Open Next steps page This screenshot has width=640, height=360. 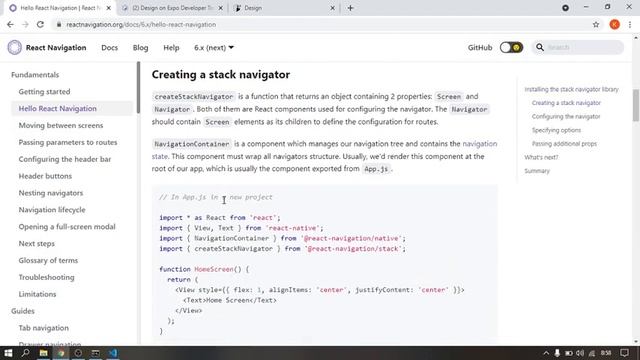36,244
